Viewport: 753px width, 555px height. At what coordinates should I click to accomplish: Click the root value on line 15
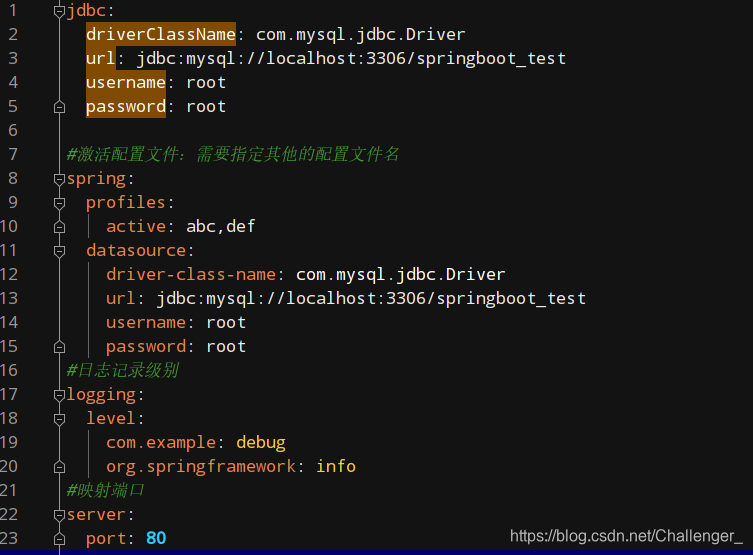[x=226, y=347]
